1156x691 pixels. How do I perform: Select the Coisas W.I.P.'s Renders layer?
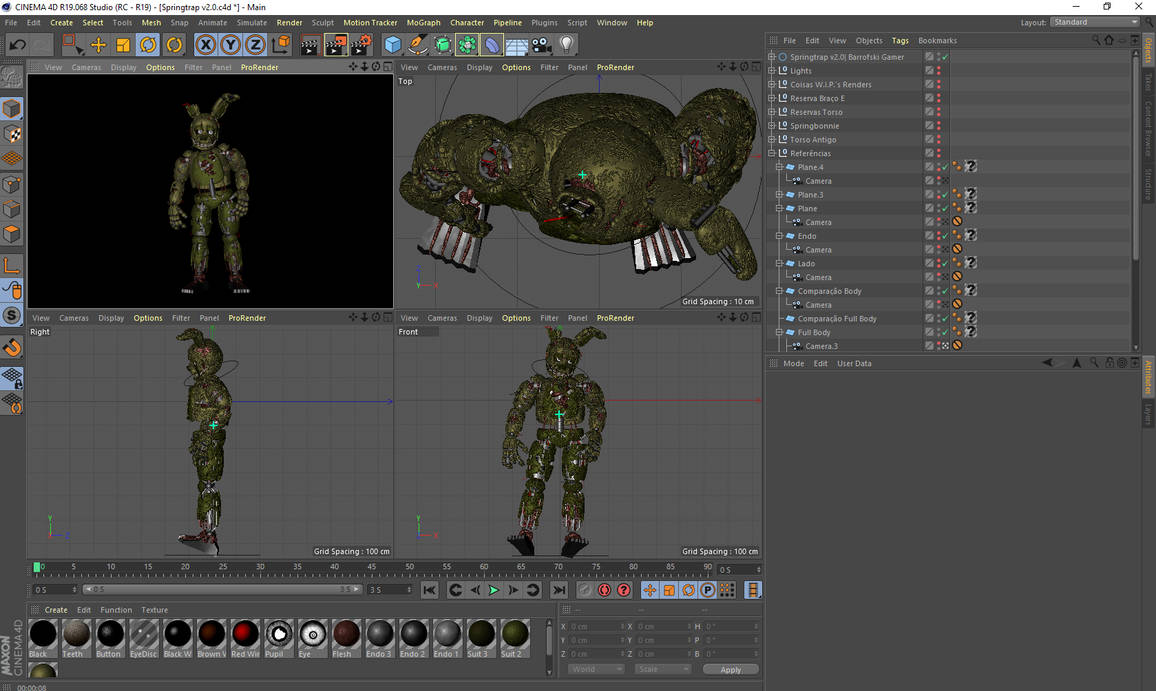pos(830,85)
